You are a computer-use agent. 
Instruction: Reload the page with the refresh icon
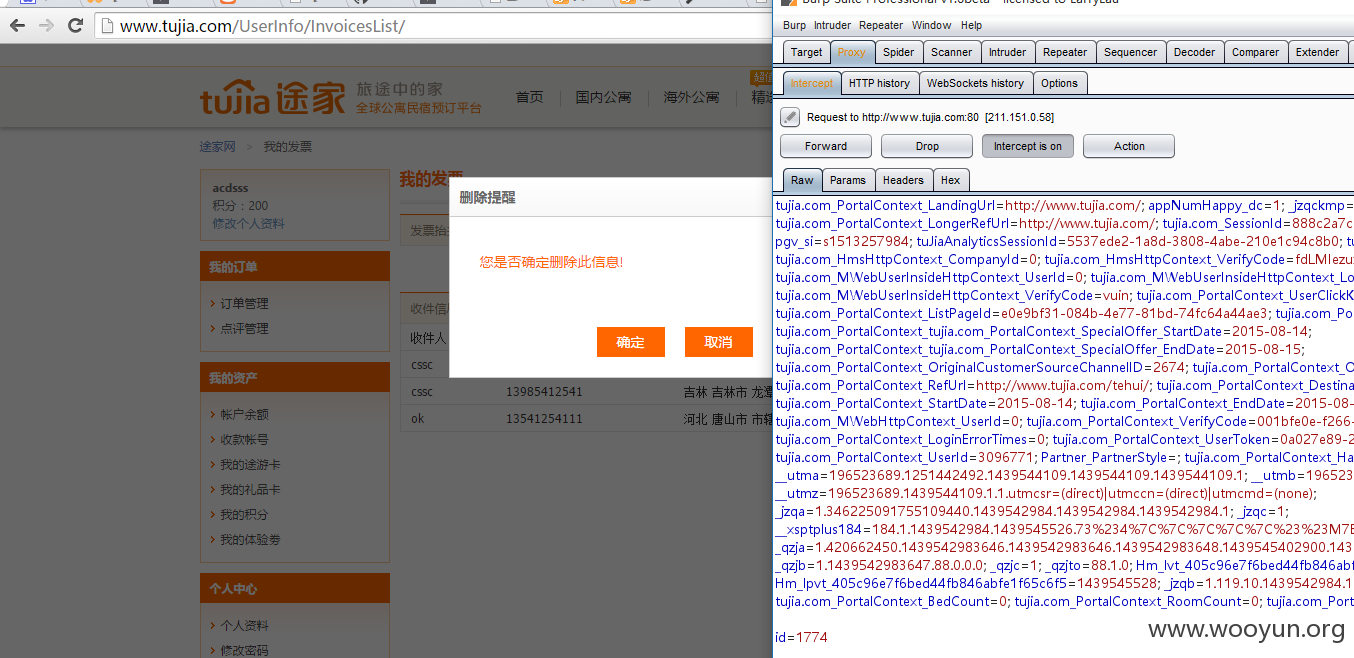pos(75,26)
